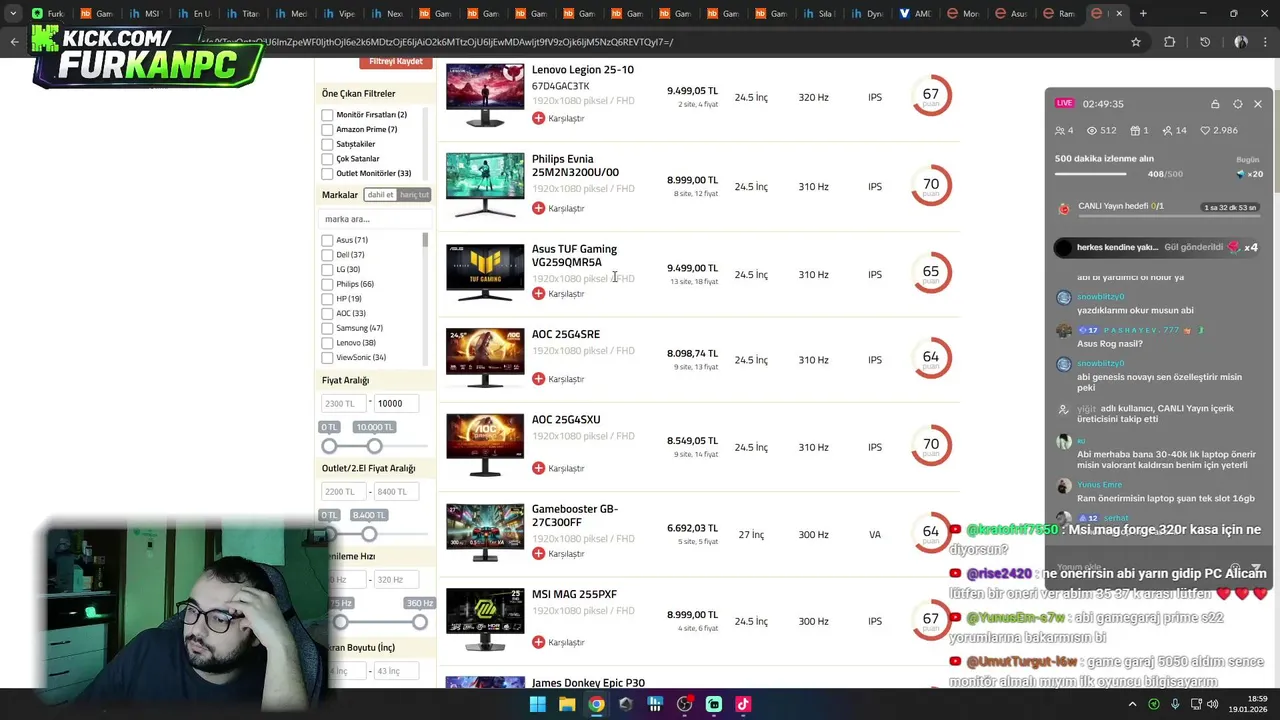Toggle brand filter to 'hariç tut'
1280x720 pixels.
click(x=414, y=195)
